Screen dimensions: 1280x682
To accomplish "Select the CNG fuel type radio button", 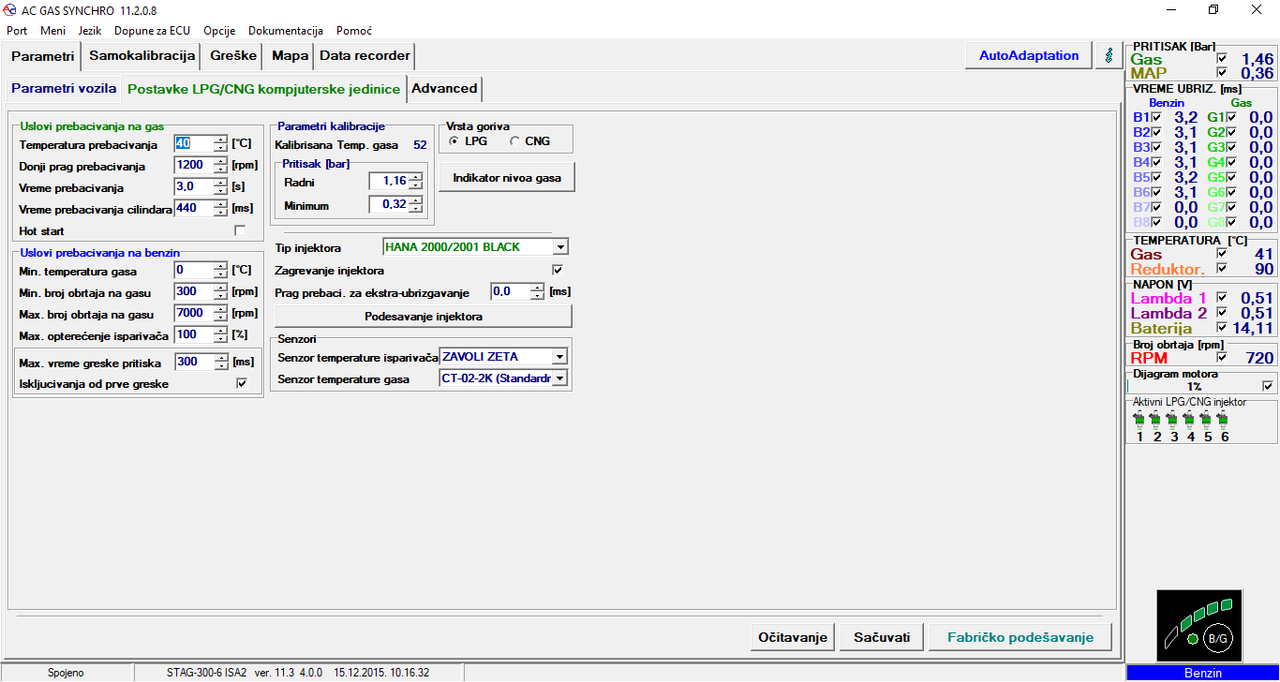I will tap(514, 142).
